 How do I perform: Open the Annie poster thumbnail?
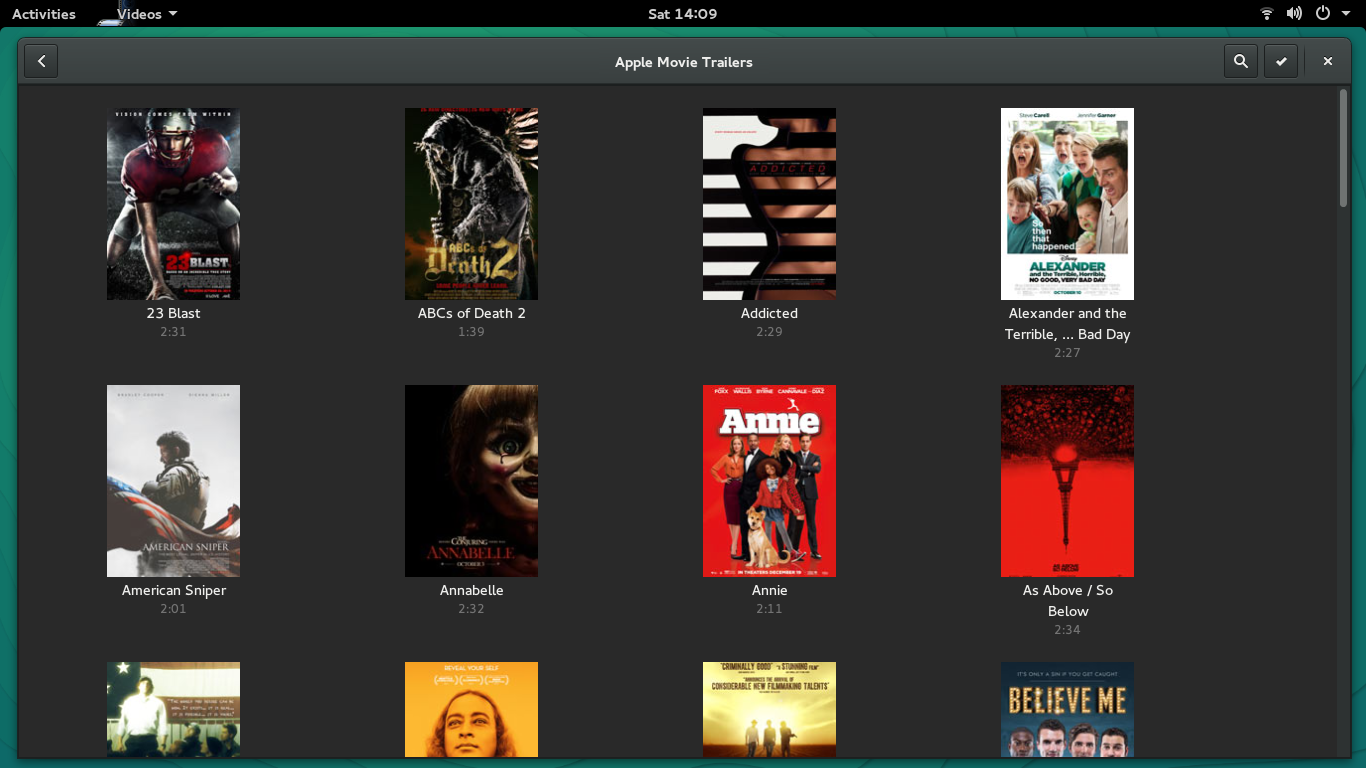(769, 481)
